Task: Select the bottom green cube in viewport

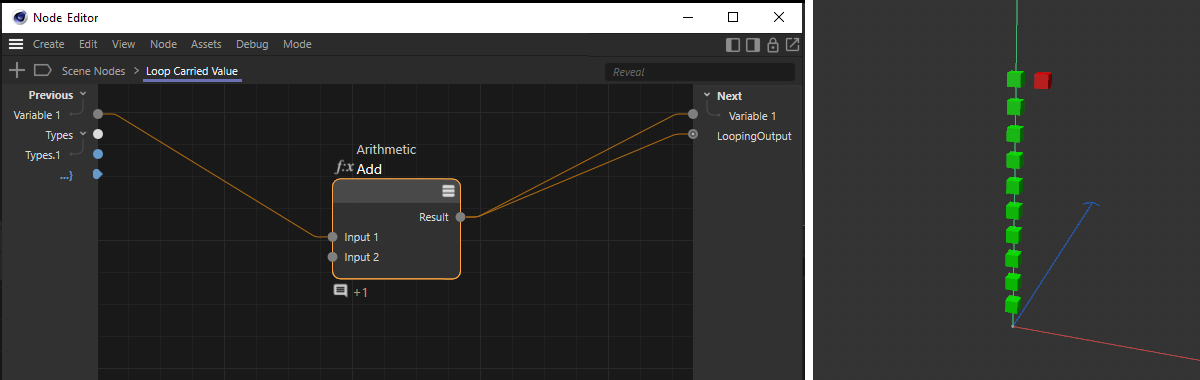Action: (x=1013, y=304)
